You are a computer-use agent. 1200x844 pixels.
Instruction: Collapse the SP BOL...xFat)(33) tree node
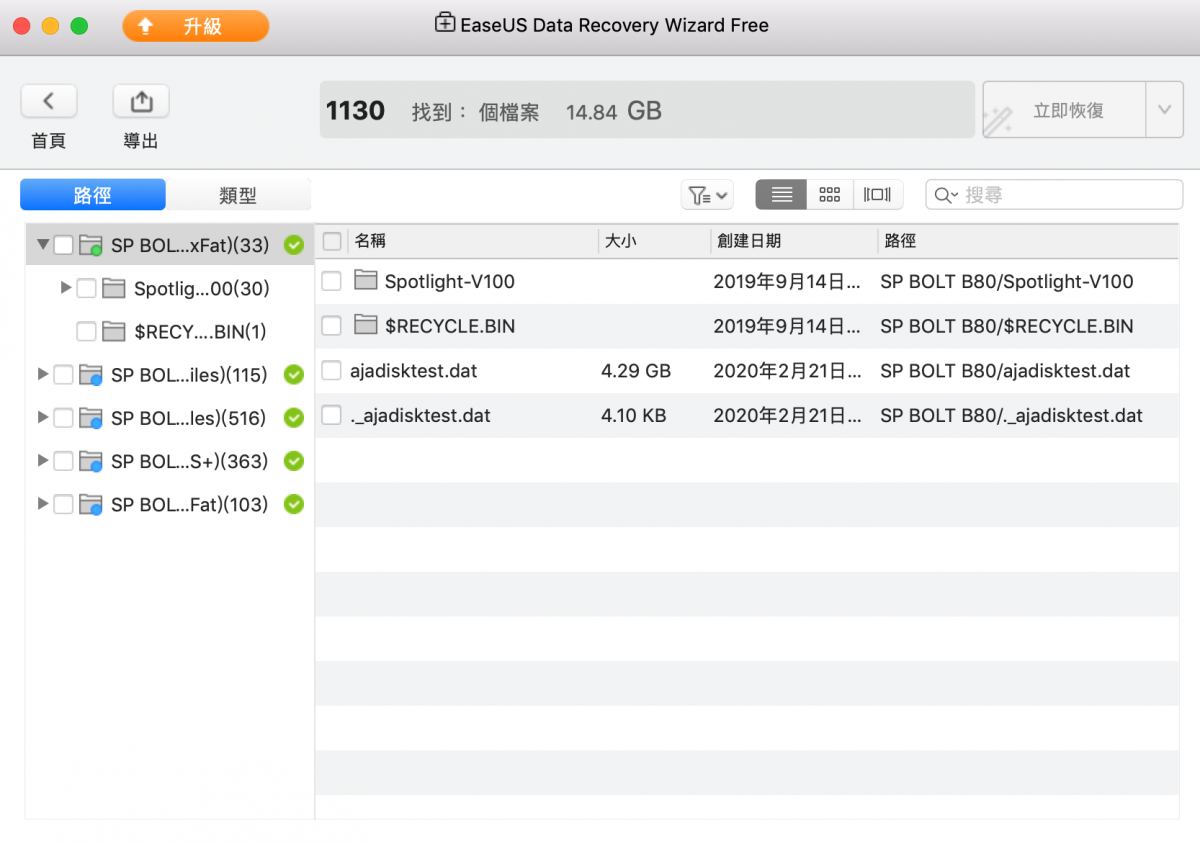(43, 244)
